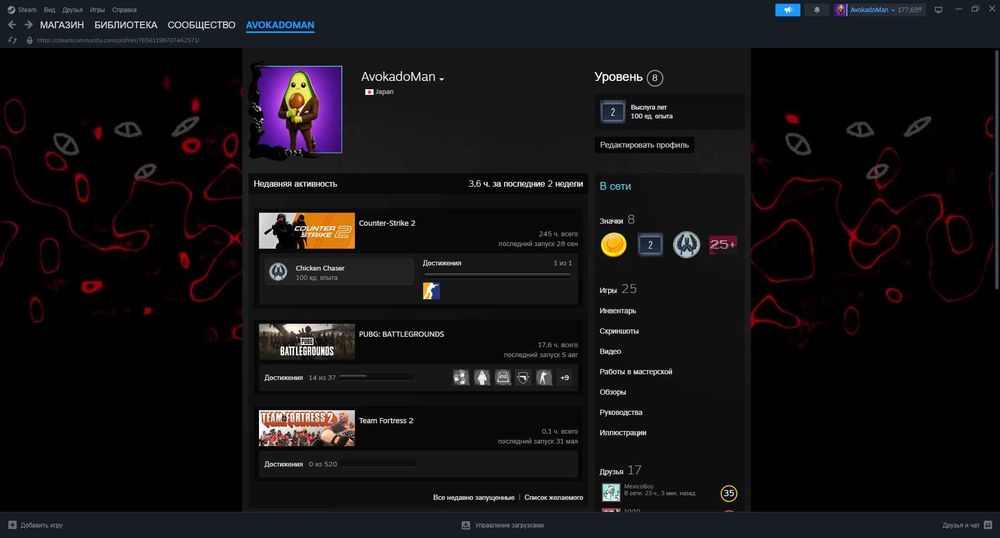Open Все недавно запущенные link
Image resolution: width=1000 pixels, height=538 pixels.
(x=474, y=497)
